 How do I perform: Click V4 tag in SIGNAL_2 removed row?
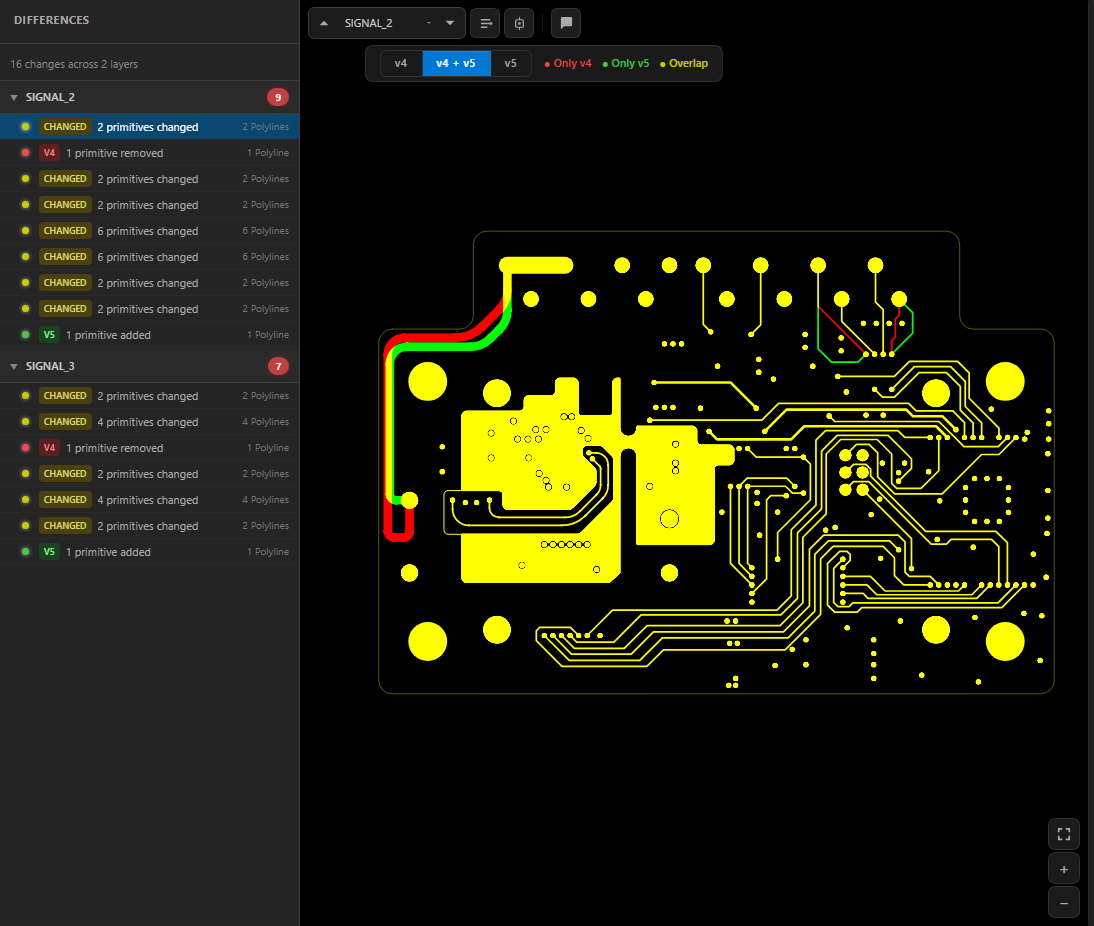[x=49, y=153]
